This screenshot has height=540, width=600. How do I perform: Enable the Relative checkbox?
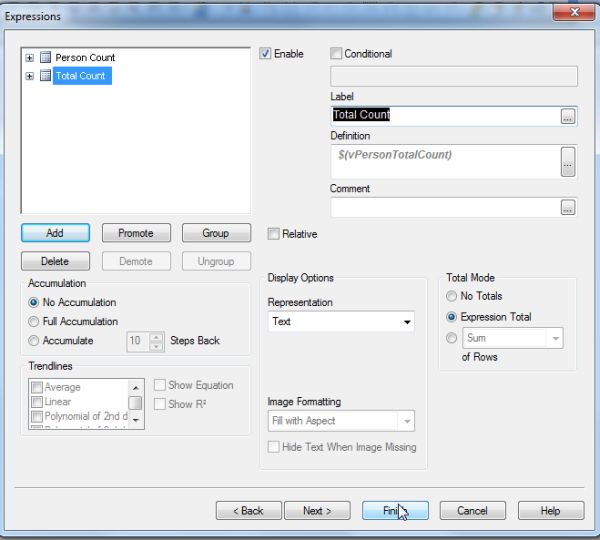pos(273,234)
